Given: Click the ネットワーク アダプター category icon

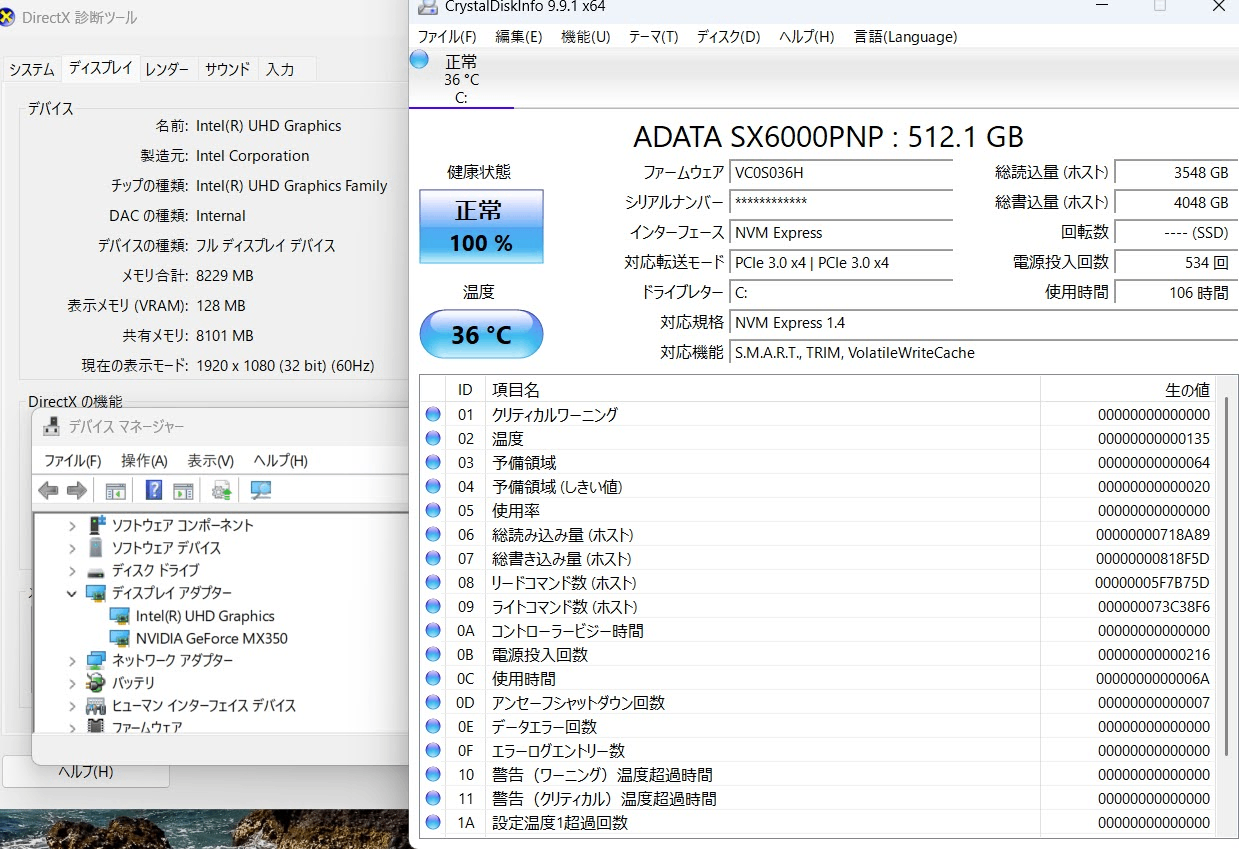Looking at the screenshot, I should pos(96,660).
